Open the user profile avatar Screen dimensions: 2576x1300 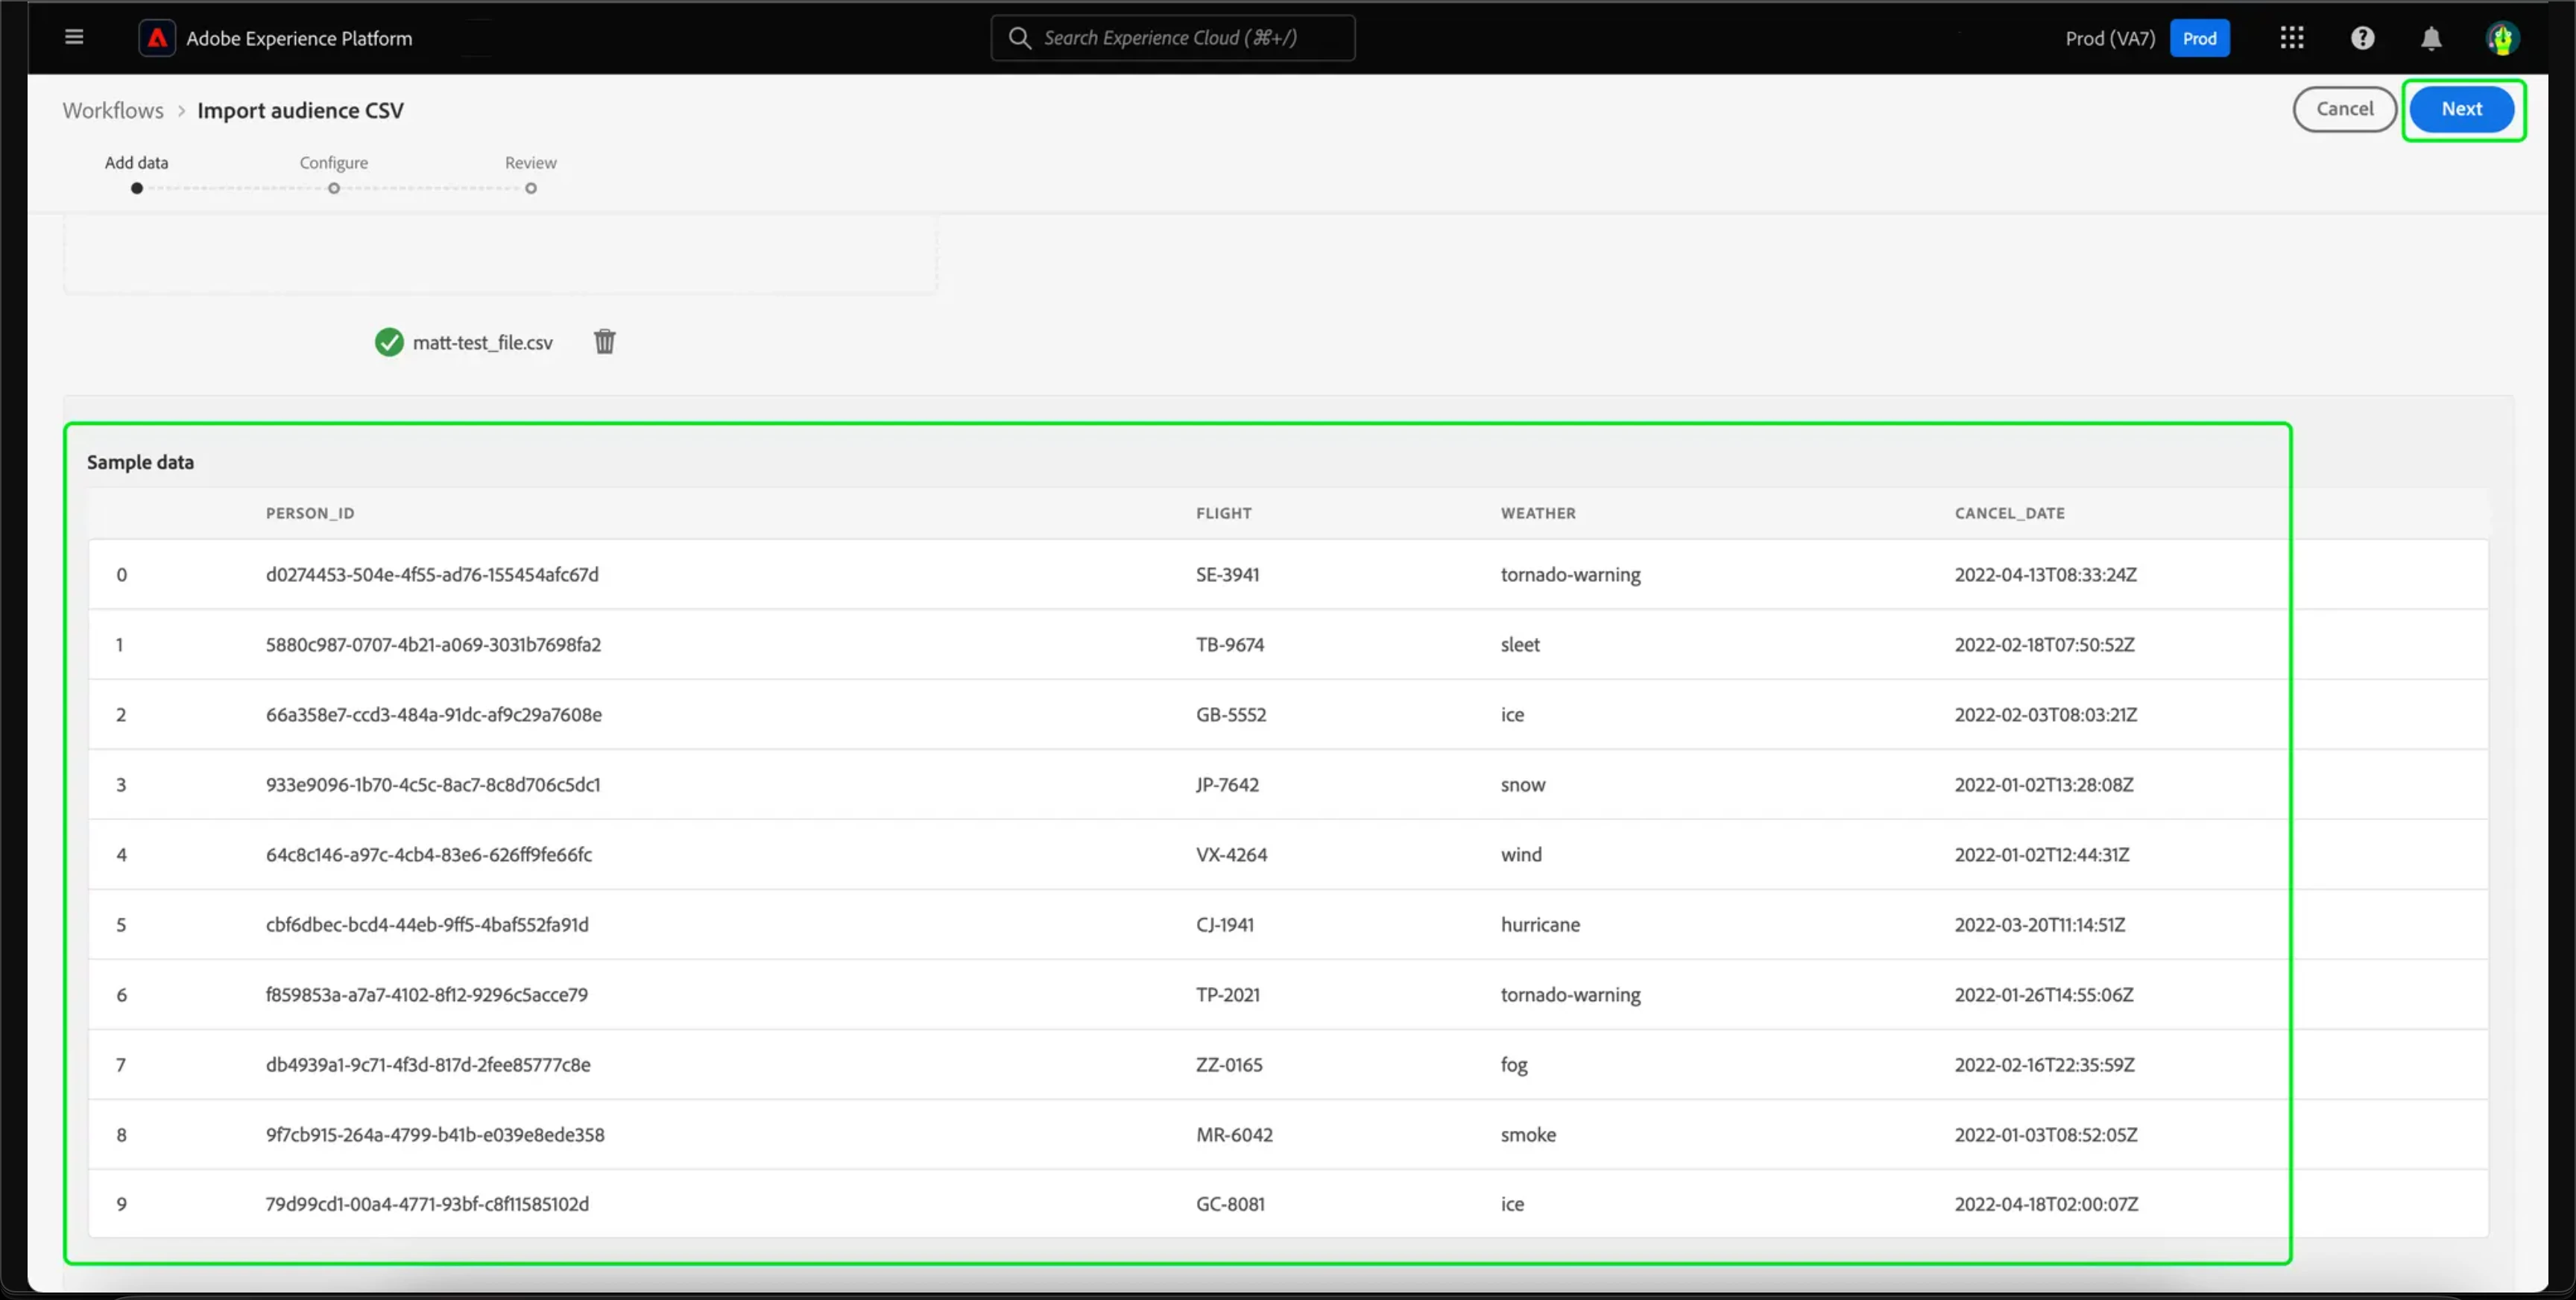point(2501,38)
